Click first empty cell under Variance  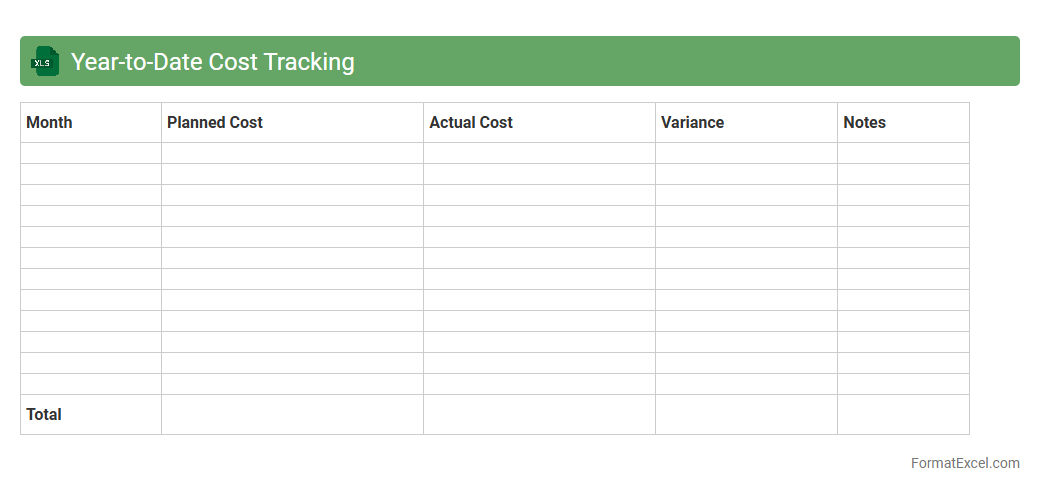pyautogui.click(x=746, y=153)
